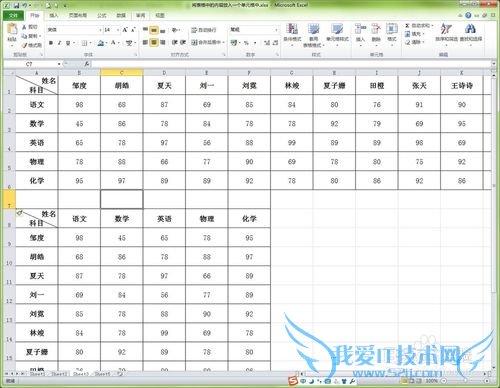Click the Sort and Filter icon
500x388 pixels.
(x=446, y=29)
